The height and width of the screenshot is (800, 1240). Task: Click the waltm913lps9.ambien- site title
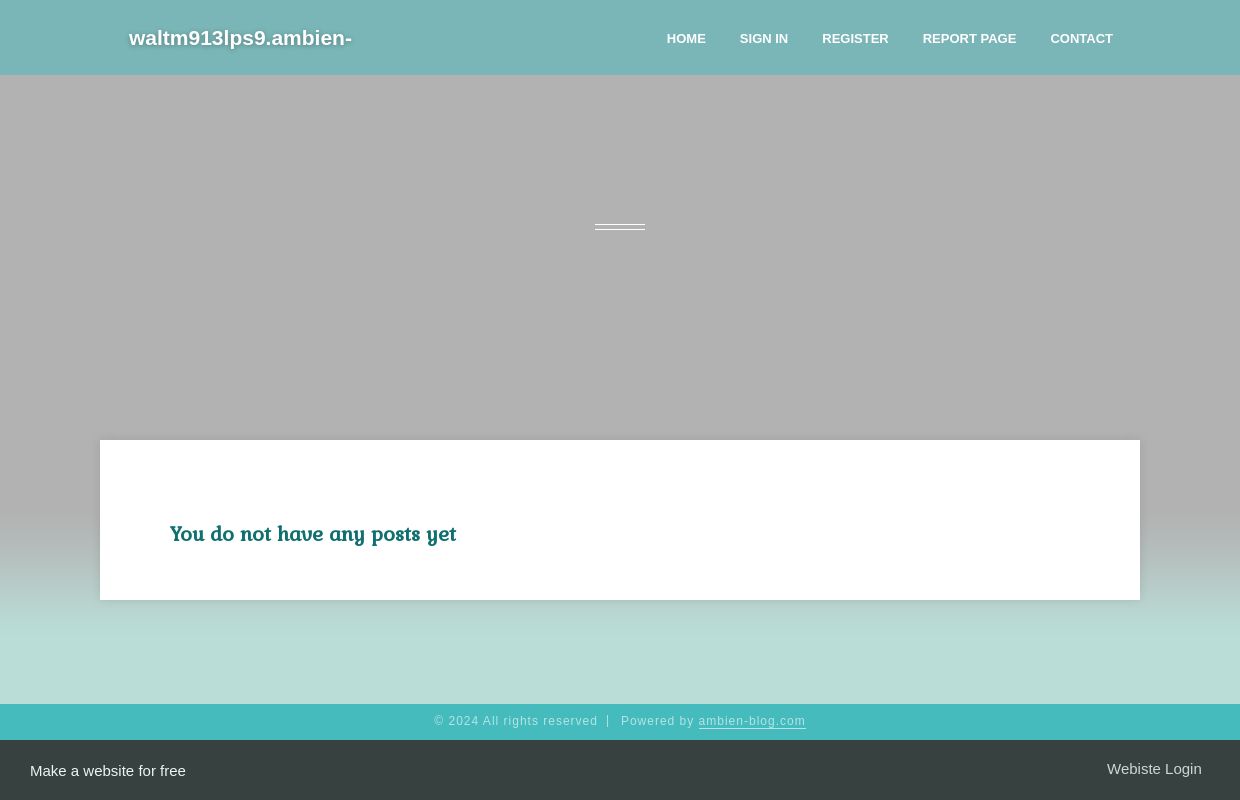click(x=240, y=38)
